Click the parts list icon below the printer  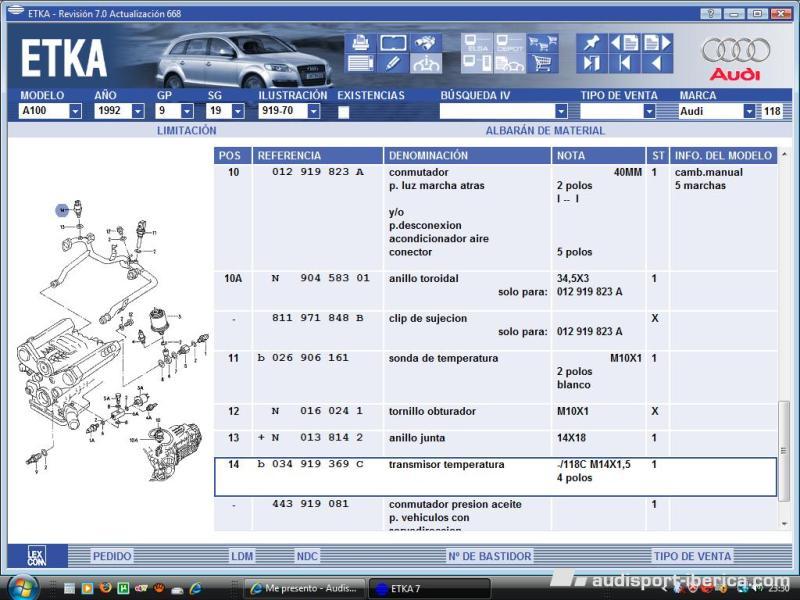(x=361, y=63)
